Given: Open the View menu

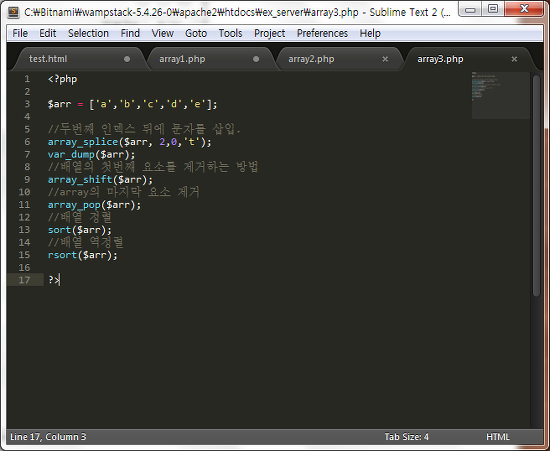Looking at the screenshot, I should (162, 33).
